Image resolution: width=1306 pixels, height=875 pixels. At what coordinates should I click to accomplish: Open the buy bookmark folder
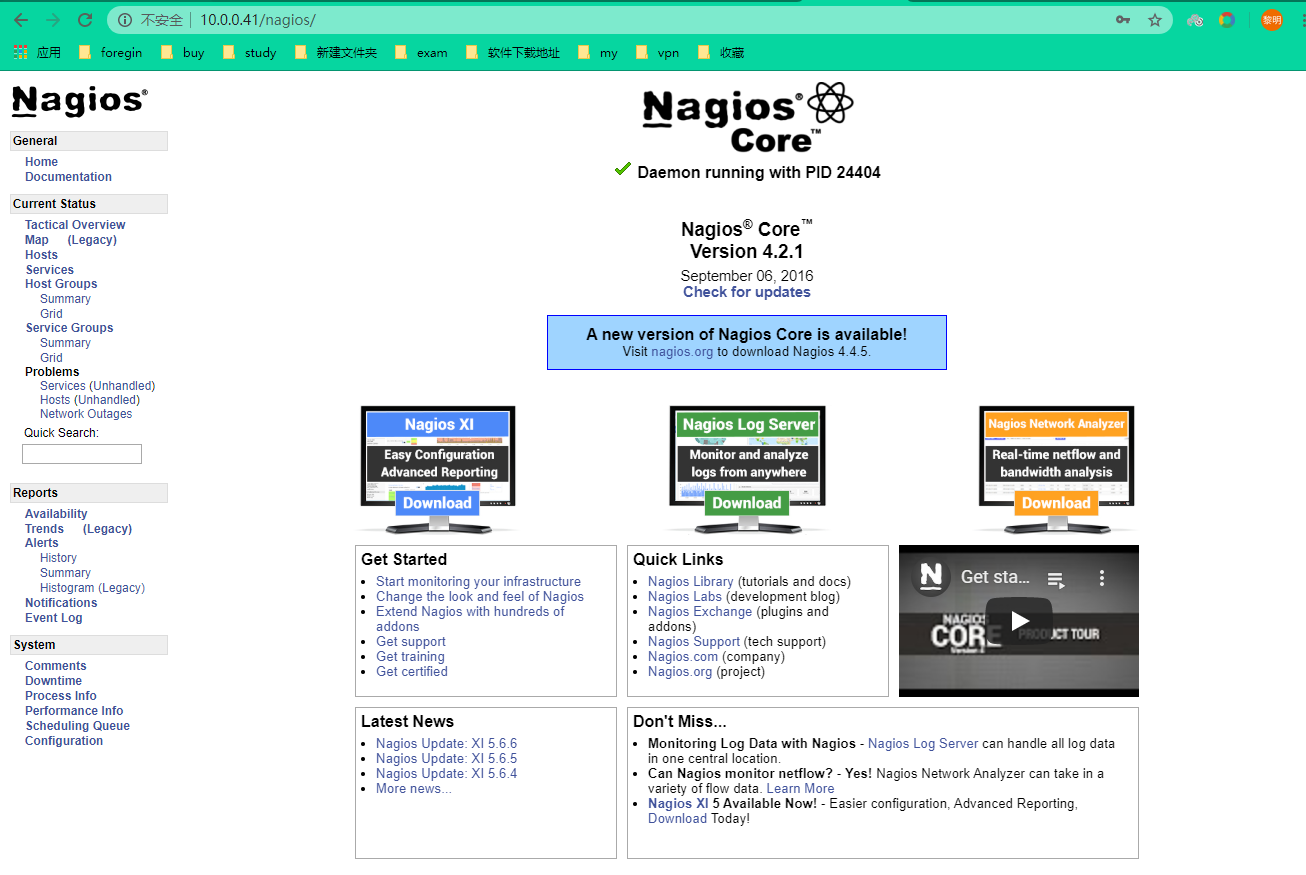183,52
